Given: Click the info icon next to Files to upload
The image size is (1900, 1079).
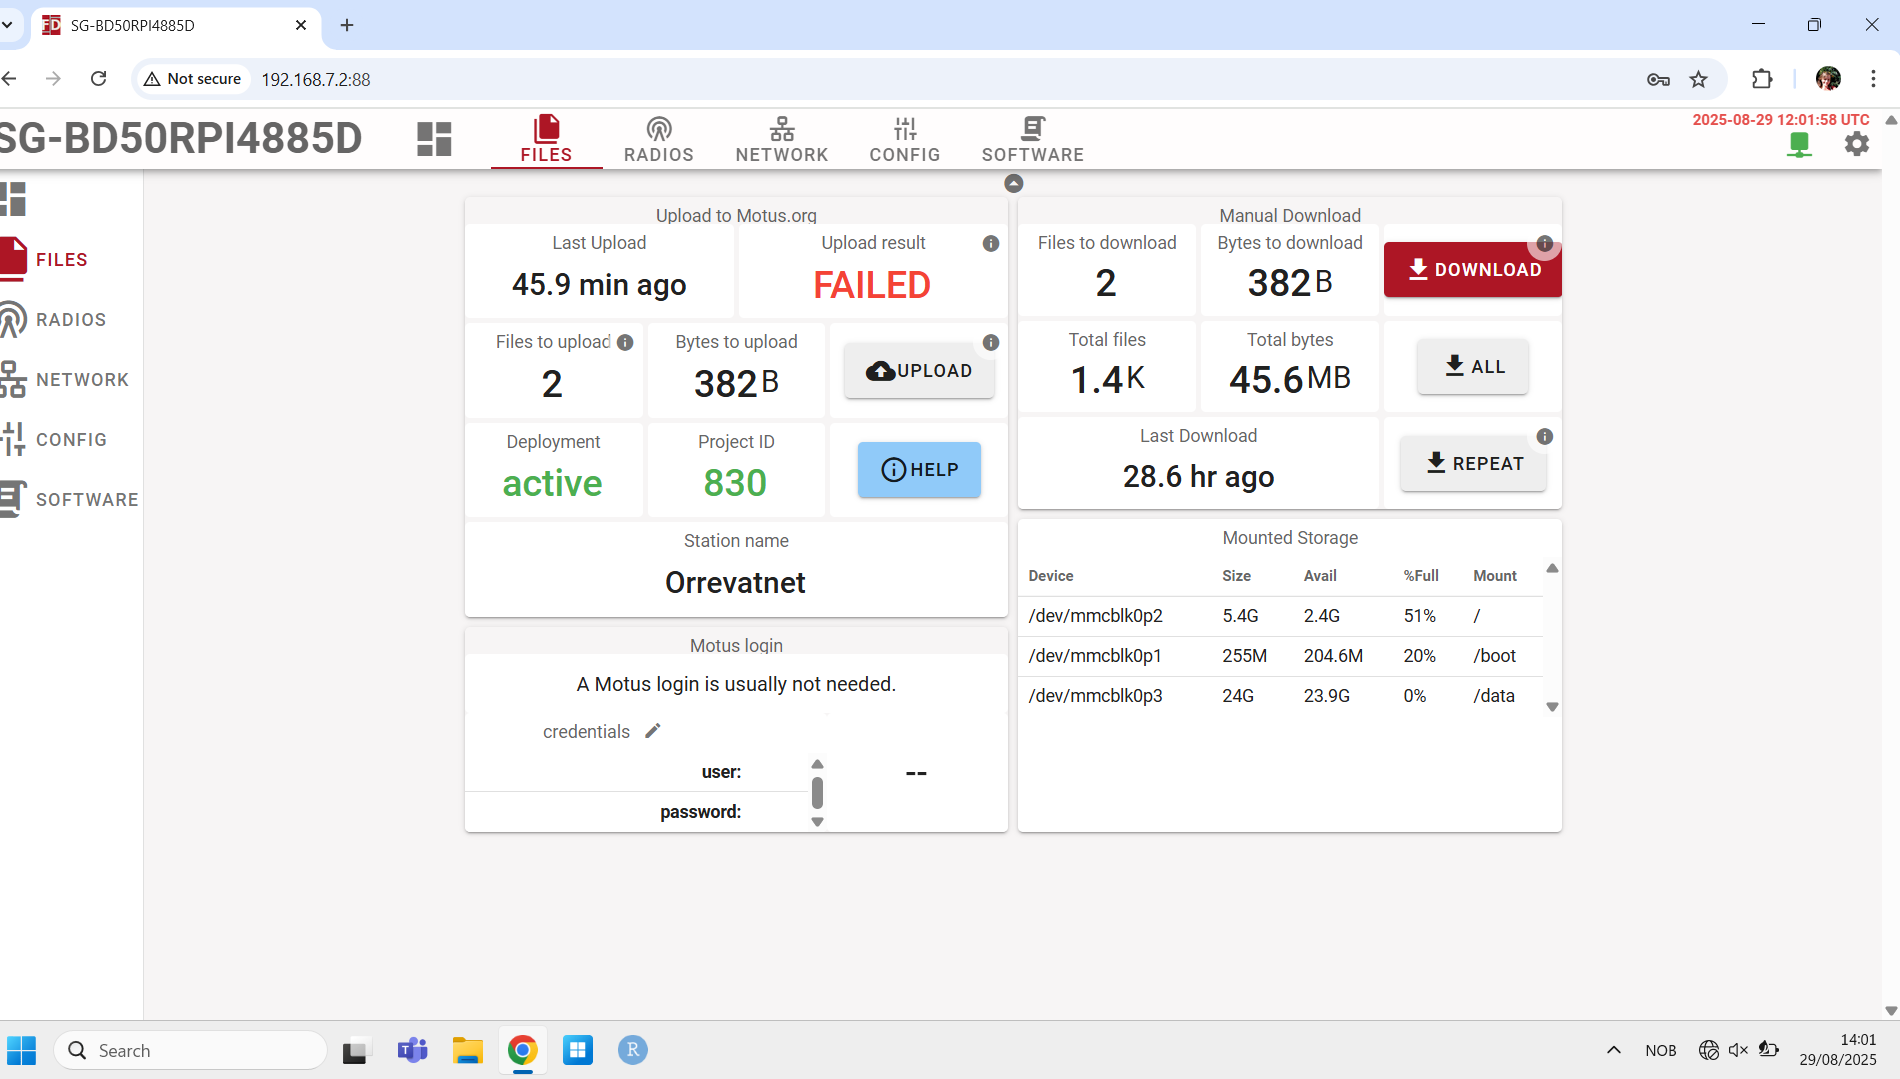Looking at the screenshot, I should click(x=625, y=342).
